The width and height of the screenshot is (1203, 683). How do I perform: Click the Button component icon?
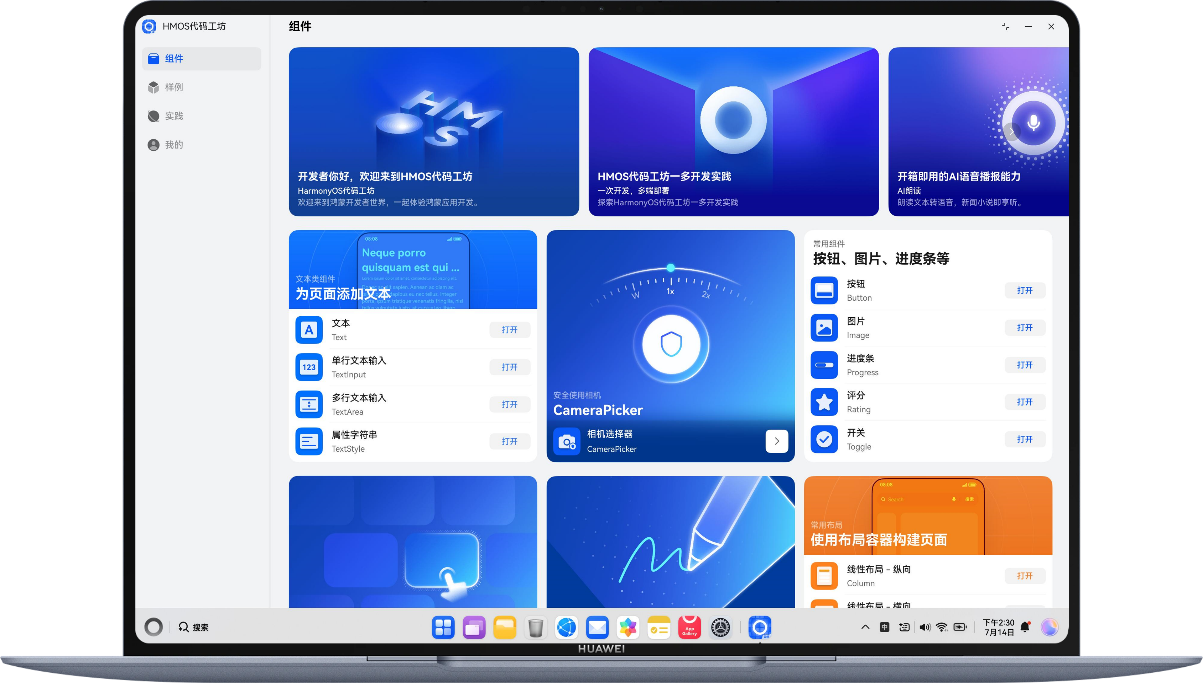pyautogui.click(x=823, y=290)
